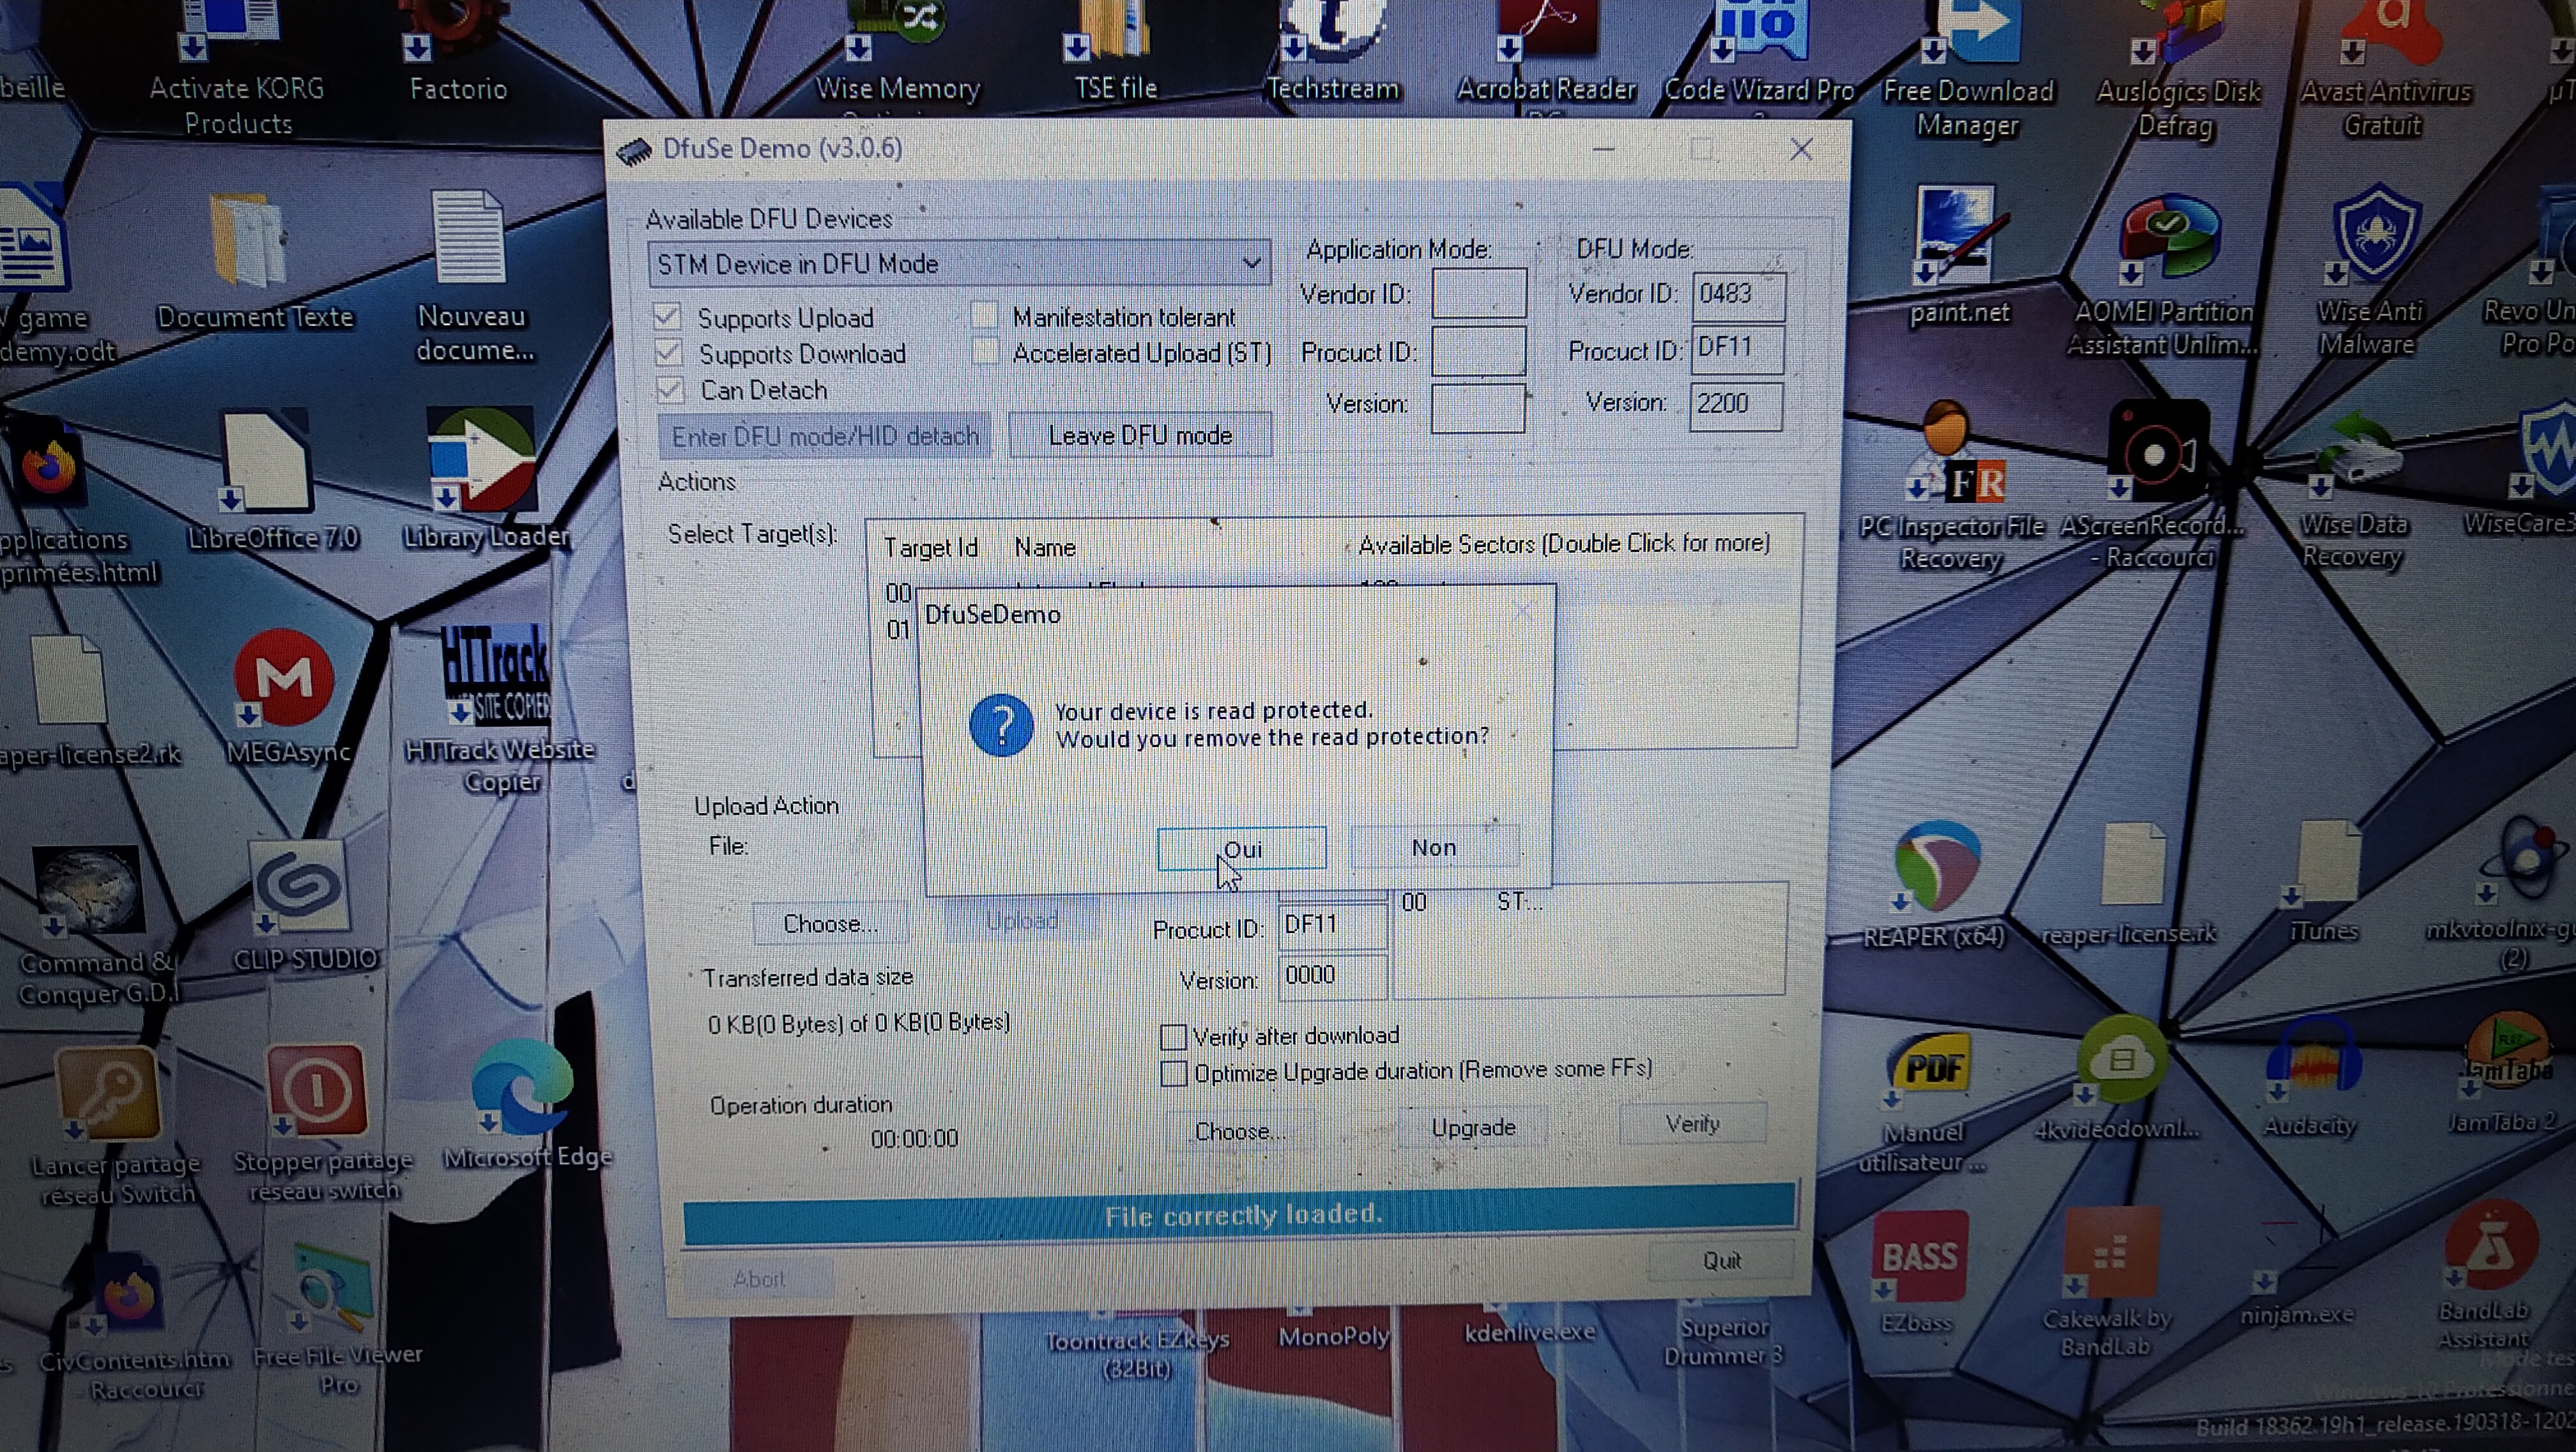Toggle Optimize Upgrade duration checkbox
The image size is (2576, 1452).
pos(1173,1073)
